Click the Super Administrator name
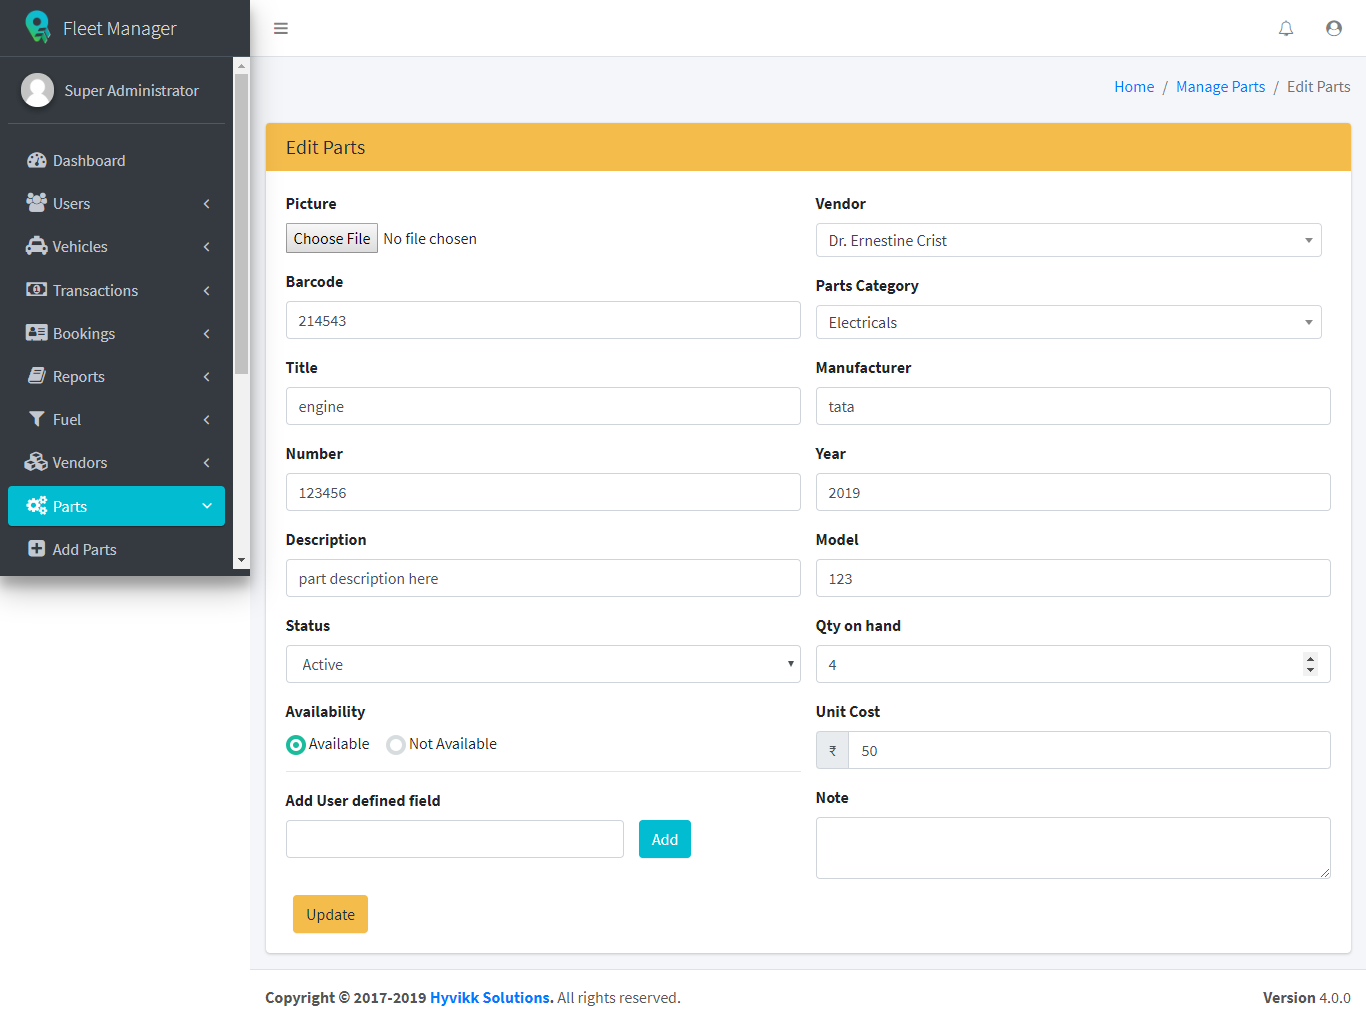 pyautogui.click(x=132, y=90)
